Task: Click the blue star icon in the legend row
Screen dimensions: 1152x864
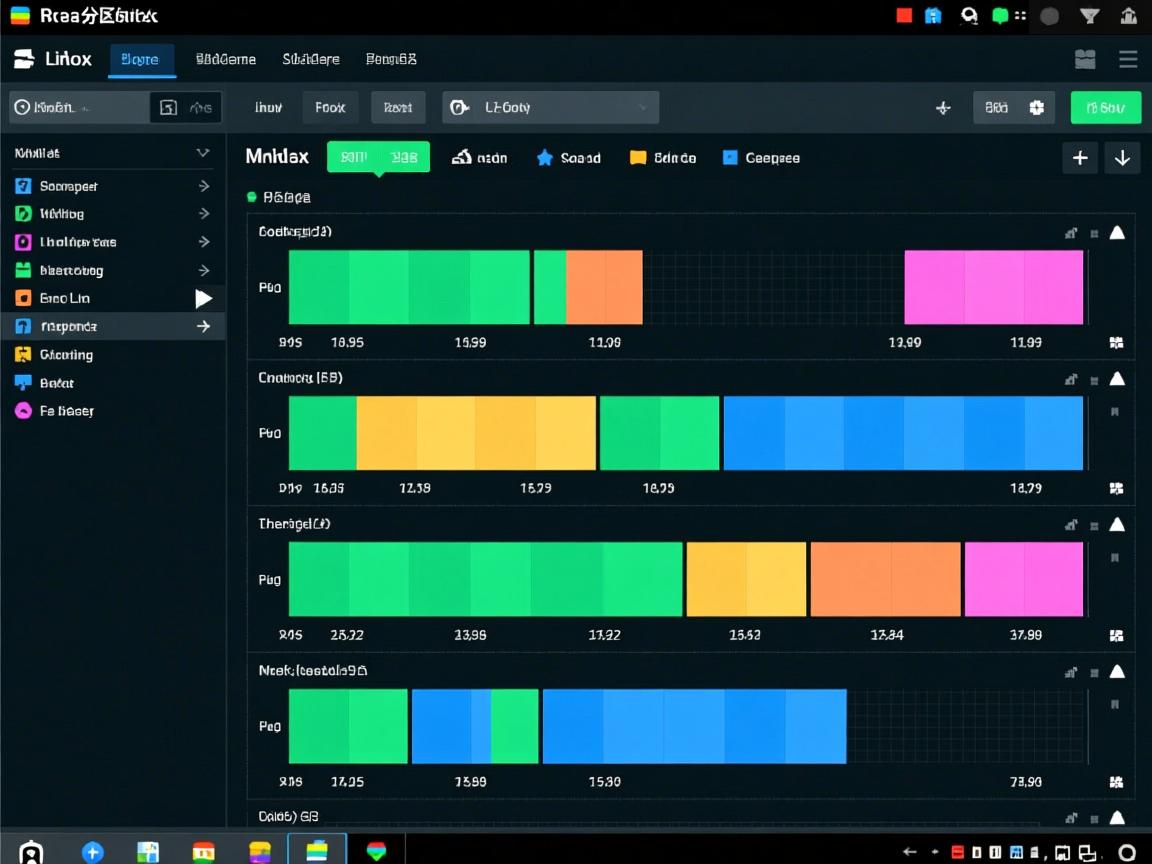Action: click(545, 158)
